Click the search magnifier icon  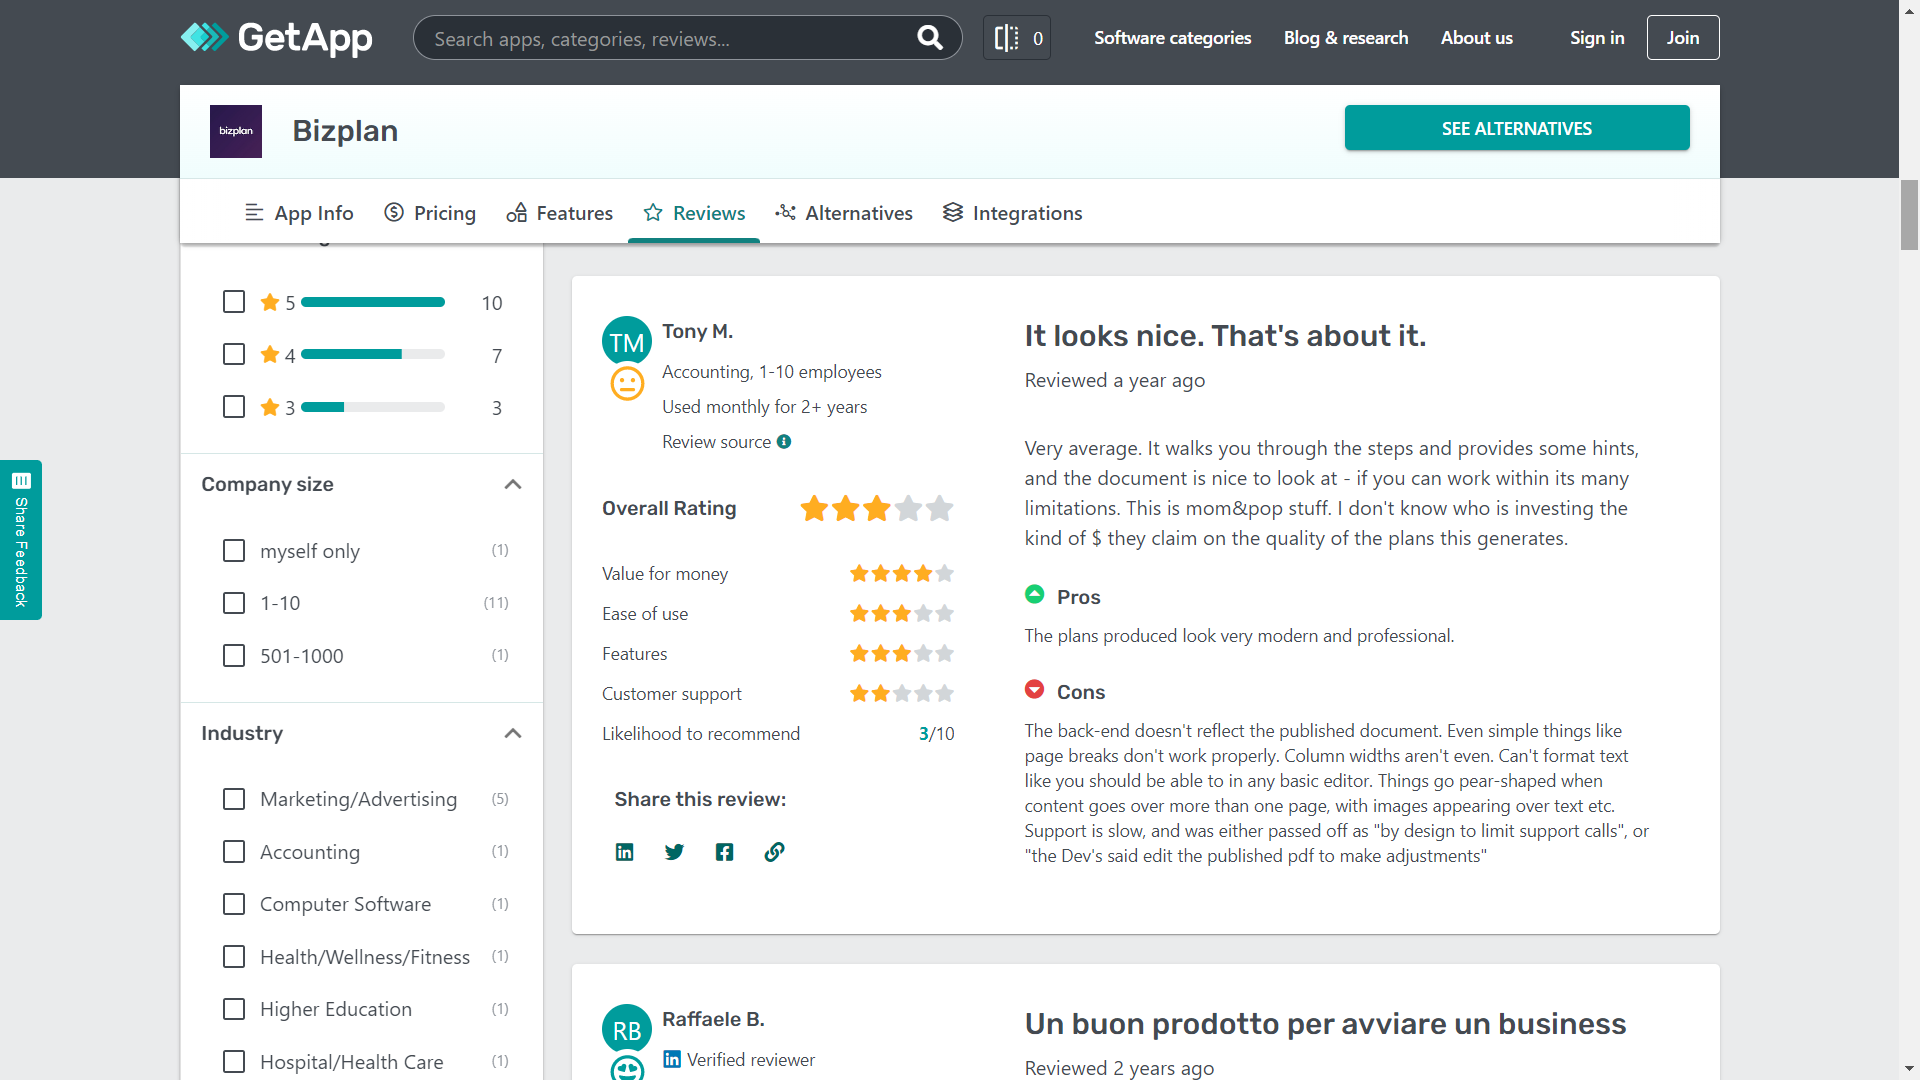coord(929,38)
